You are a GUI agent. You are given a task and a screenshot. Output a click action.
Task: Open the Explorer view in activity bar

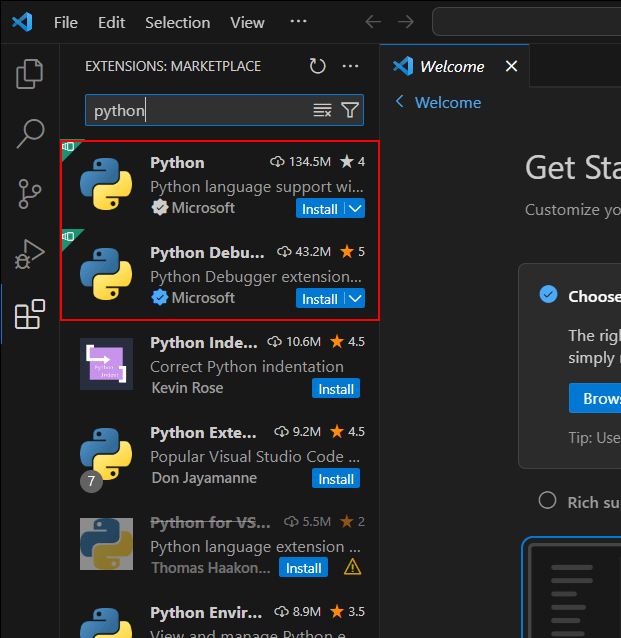pos(29,74)
